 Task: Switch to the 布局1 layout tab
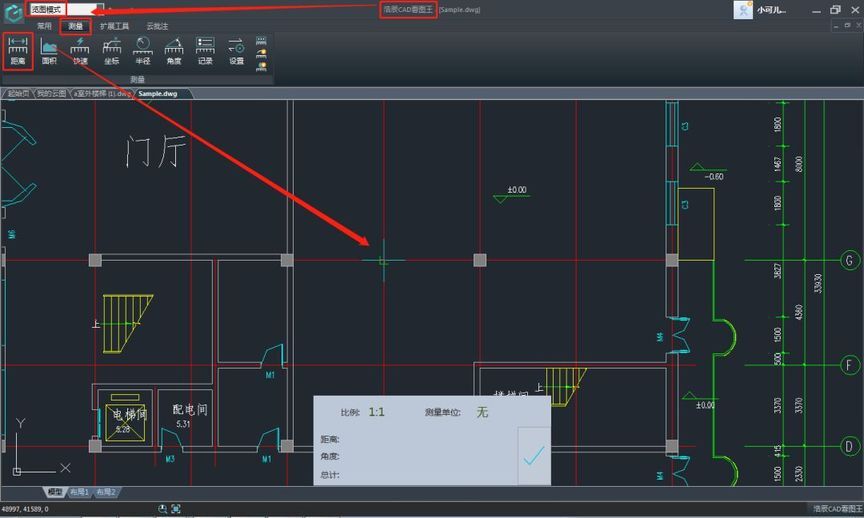79,492
